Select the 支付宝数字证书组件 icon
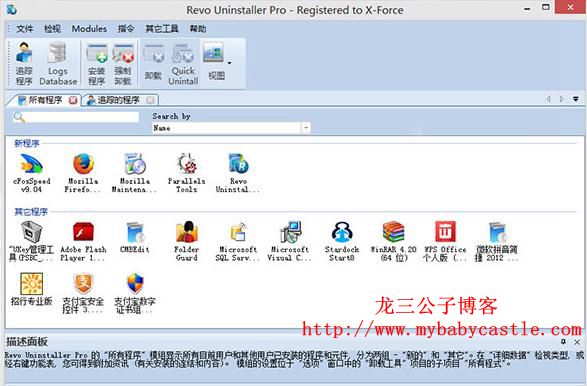 (x=135, y=293)
